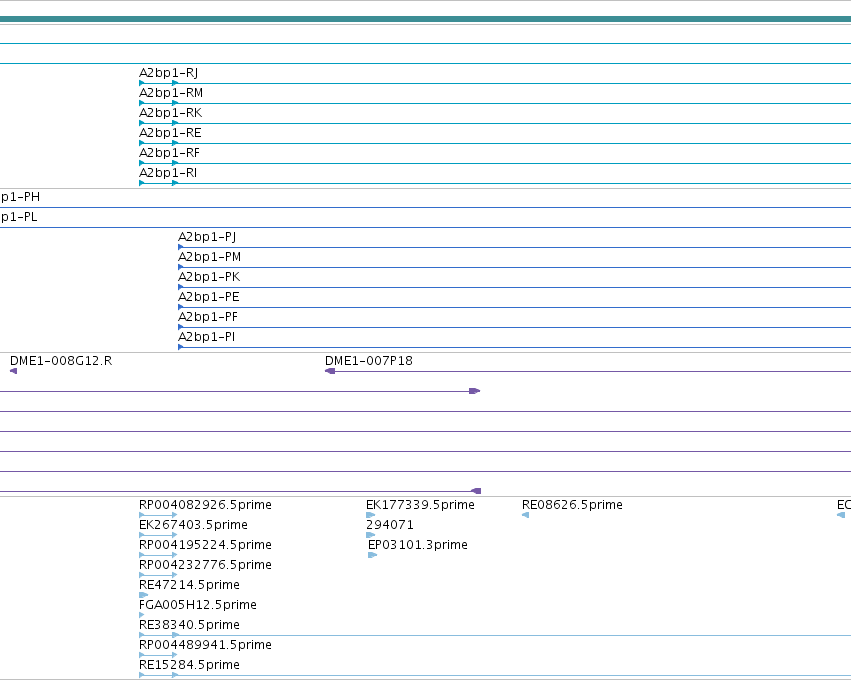This screenshot has width=851, height=680.
Task: Select the A2bp1-RK transcript label
Action: (x=170, y=113)
